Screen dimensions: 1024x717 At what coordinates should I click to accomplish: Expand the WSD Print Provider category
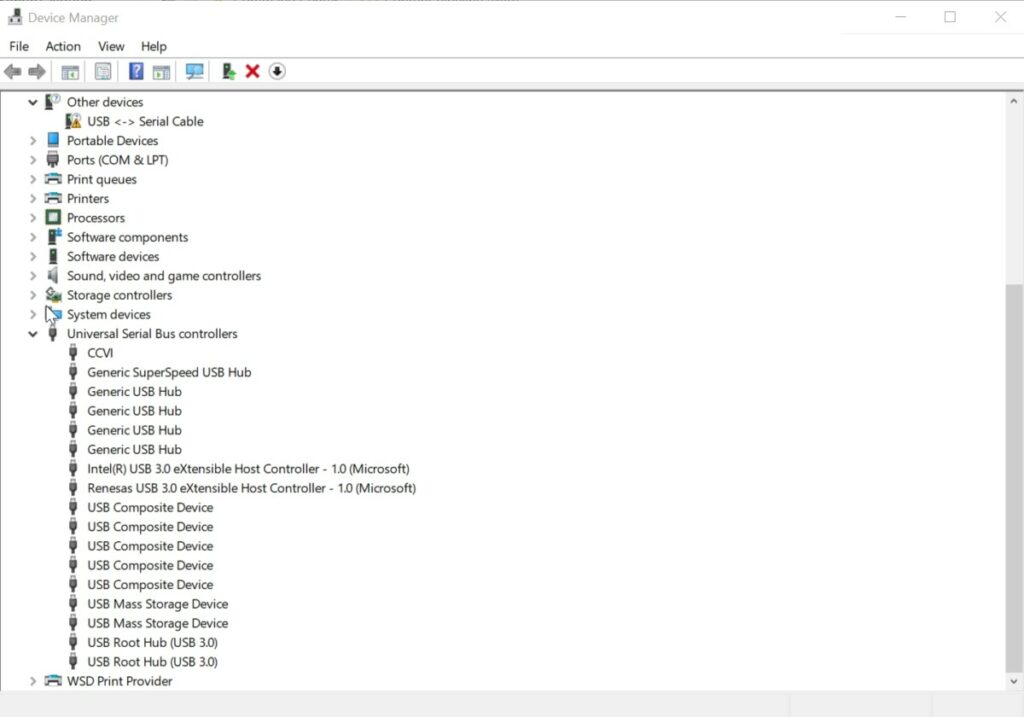coord(33,681)
